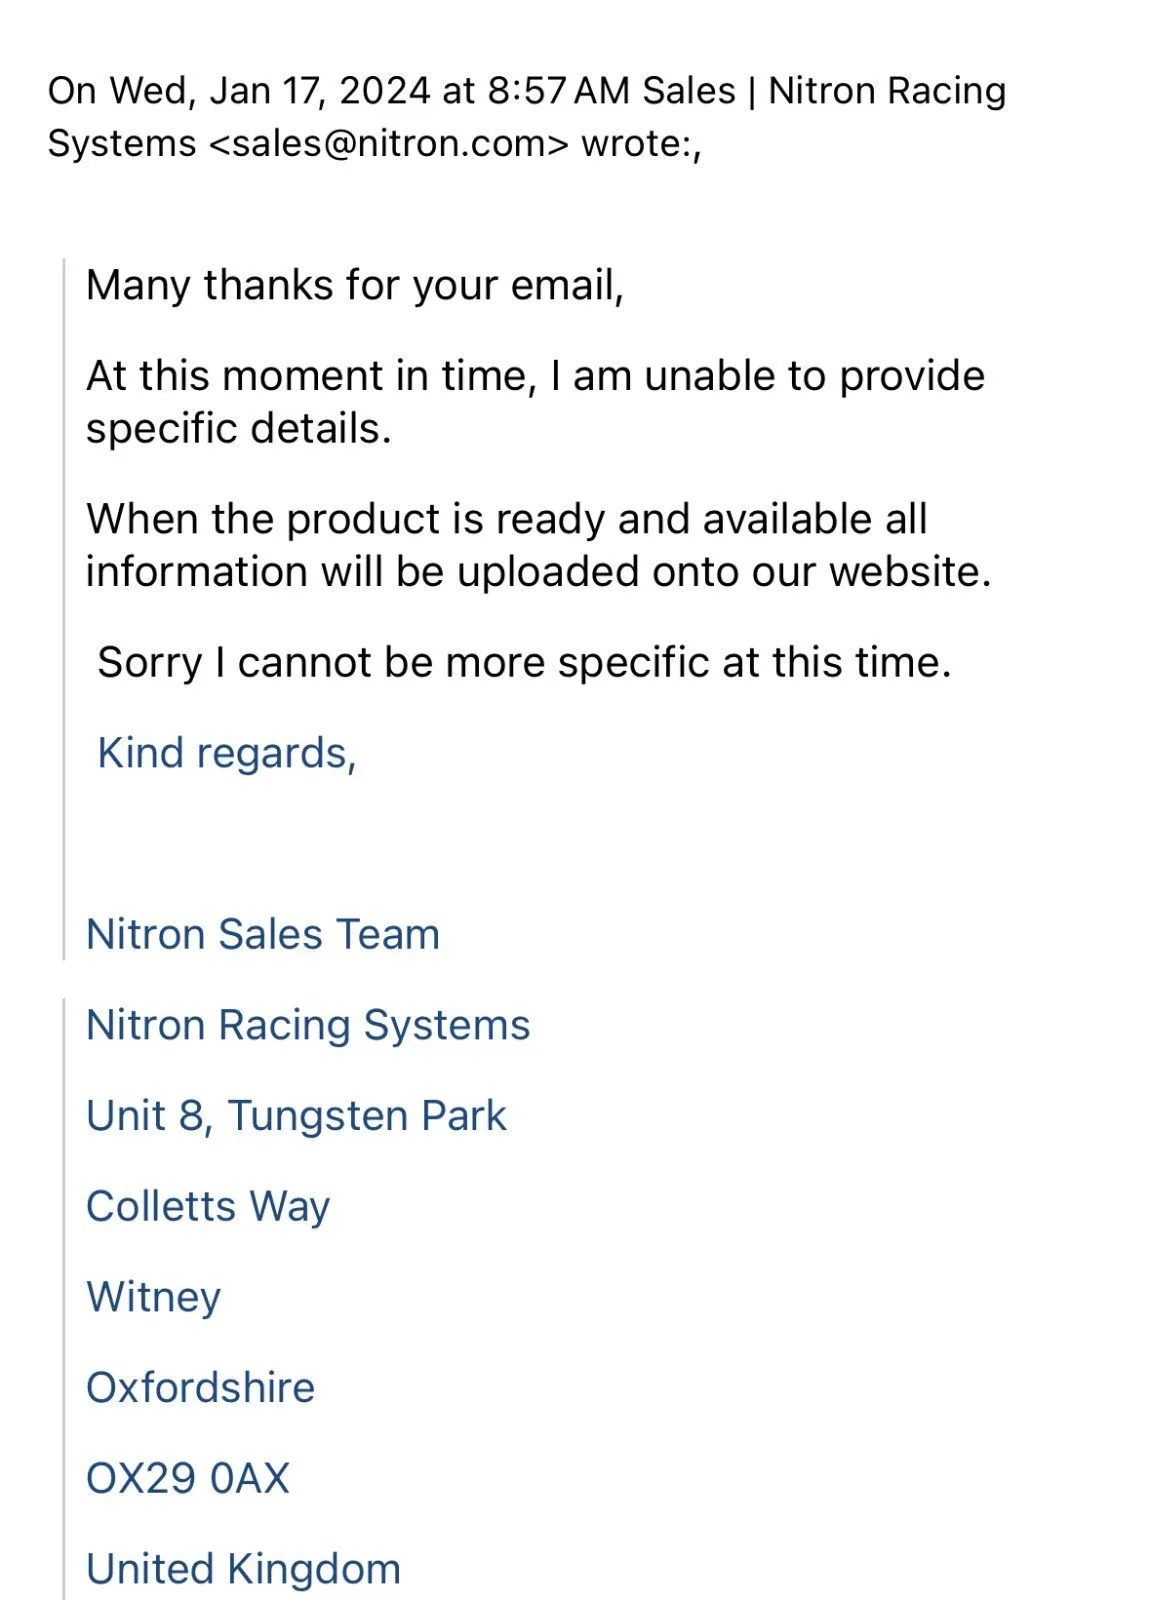The image size is (1150, 1600).
Task: Open the 'Unit 8, Tungsten Park' address line
Action: pos(296,1116)
